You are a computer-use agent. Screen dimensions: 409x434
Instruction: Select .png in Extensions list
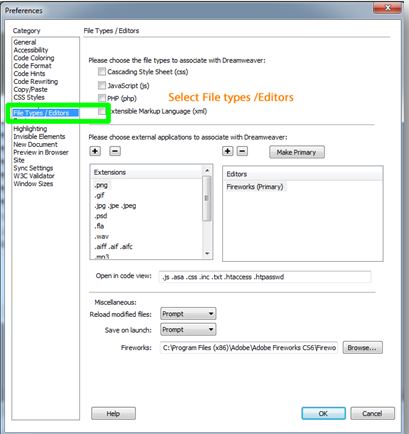click(x=101, y=185)
